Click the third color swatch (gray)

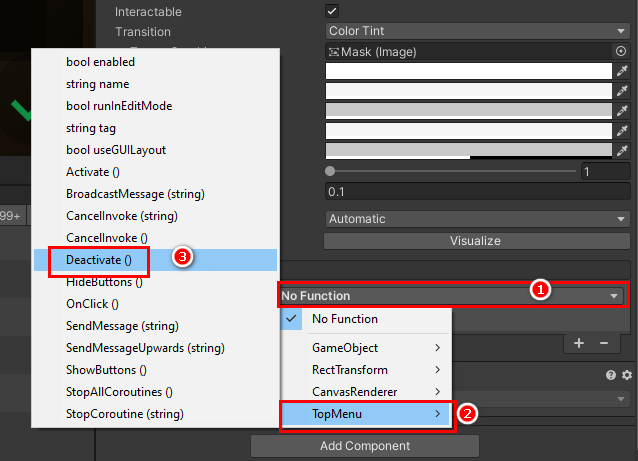(x=468, y=111)
